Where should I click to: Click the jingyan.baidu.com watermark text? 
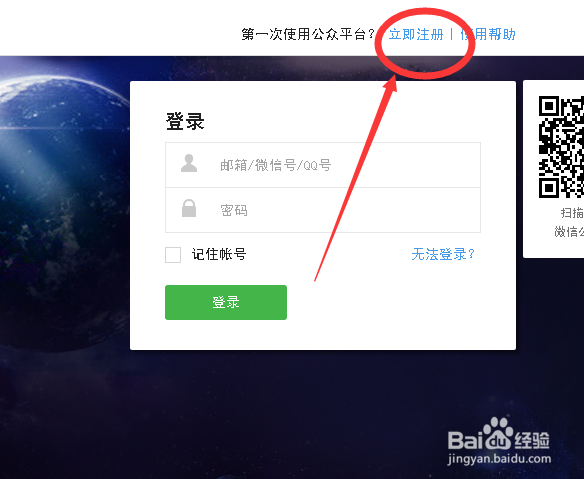pos(499,459)
